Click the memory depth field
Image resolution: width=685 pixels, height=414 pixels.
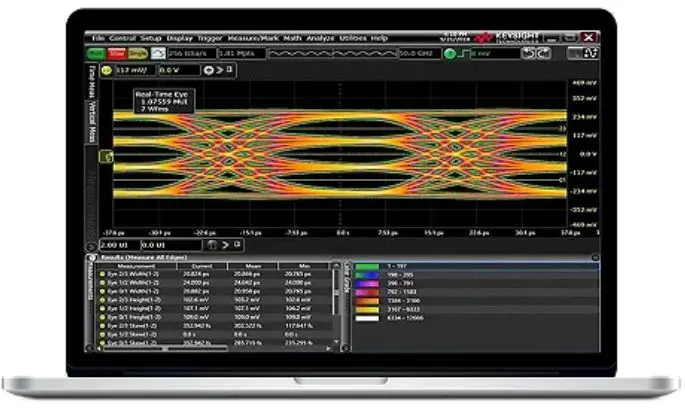[x=242, y=54]
